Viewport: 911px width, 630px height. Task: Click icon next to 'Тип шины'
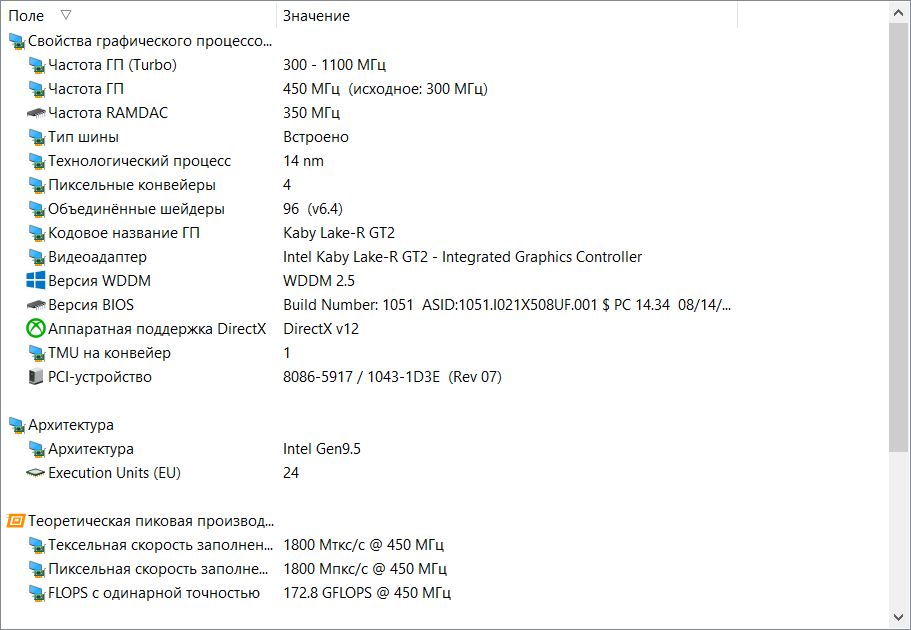click(x=36, y=137)
